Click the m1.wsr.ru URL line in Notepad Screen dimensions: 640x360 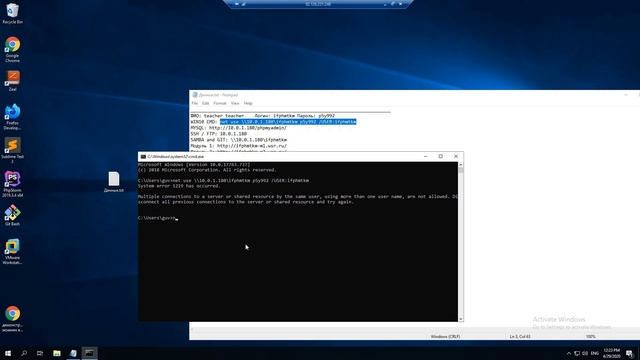coord(238,146)
